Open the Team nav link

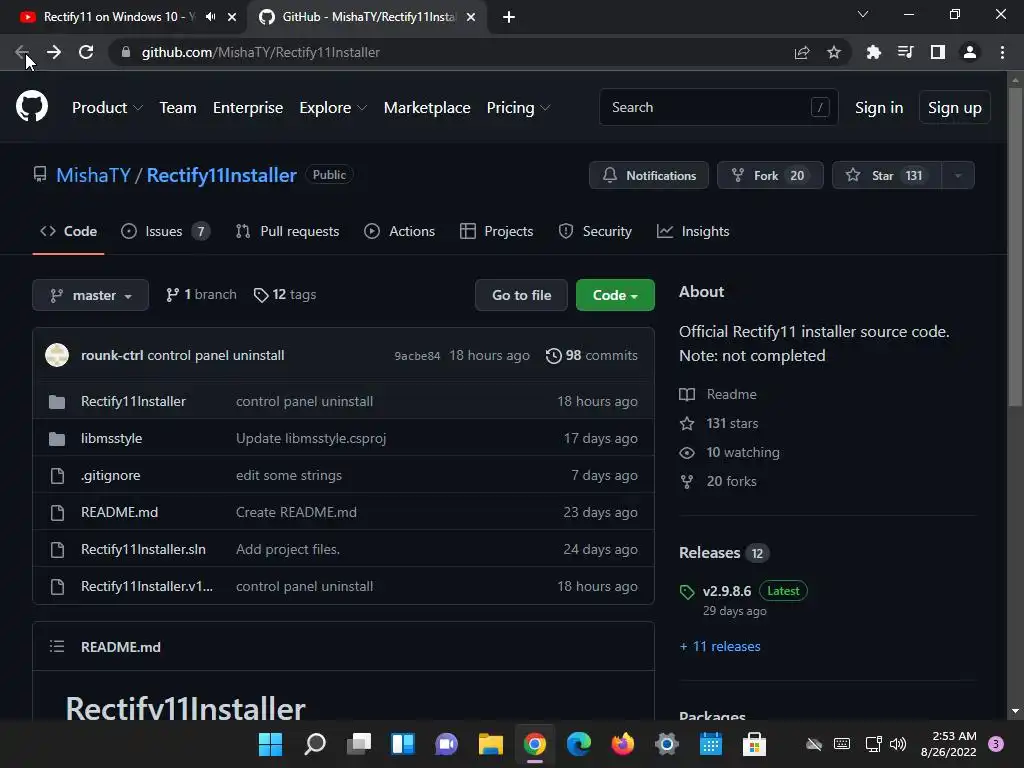tap(178, 108)
